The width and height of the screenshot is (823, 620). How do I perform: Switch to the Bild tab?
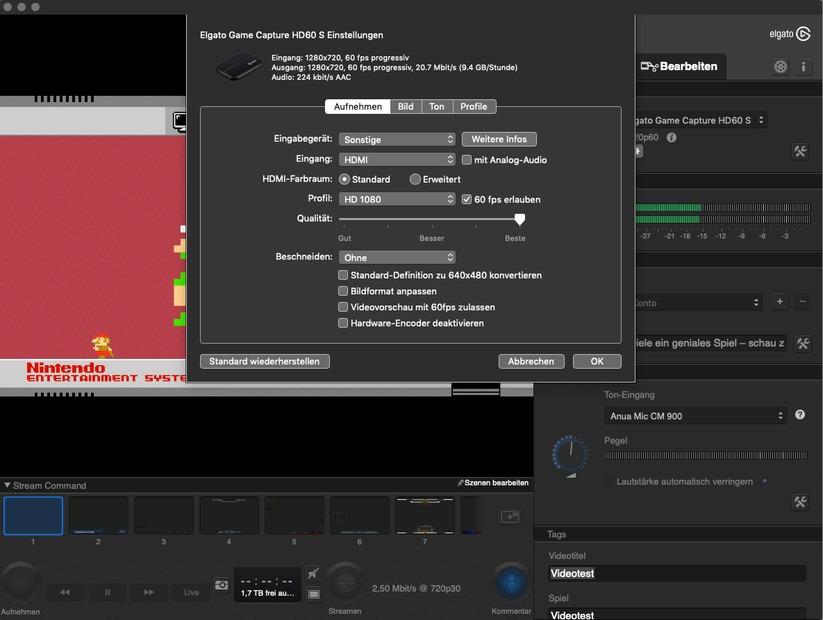[406, 106]
